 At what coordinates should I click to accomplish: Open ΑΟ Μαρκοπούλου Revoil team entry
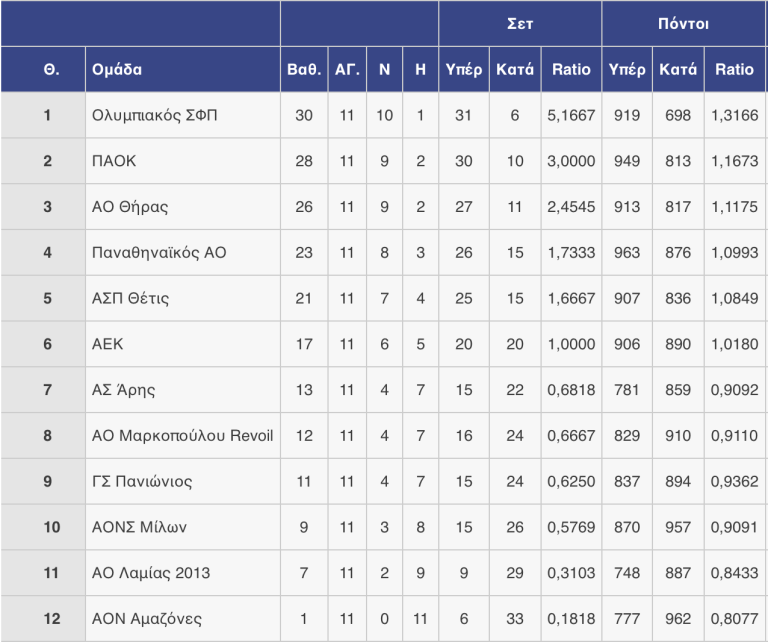tap(182, 435)
